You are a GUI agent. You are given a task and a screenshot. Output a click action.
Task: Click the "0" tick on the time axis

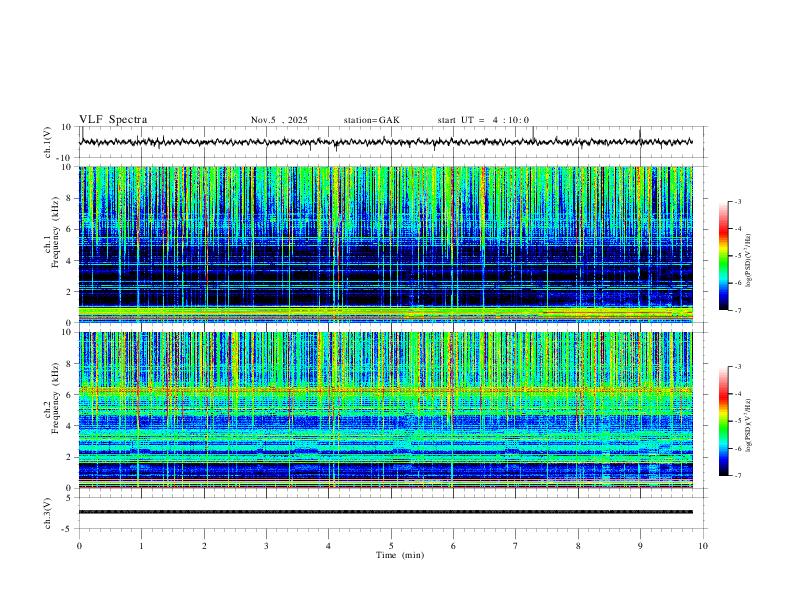click(x=79, y=546)
